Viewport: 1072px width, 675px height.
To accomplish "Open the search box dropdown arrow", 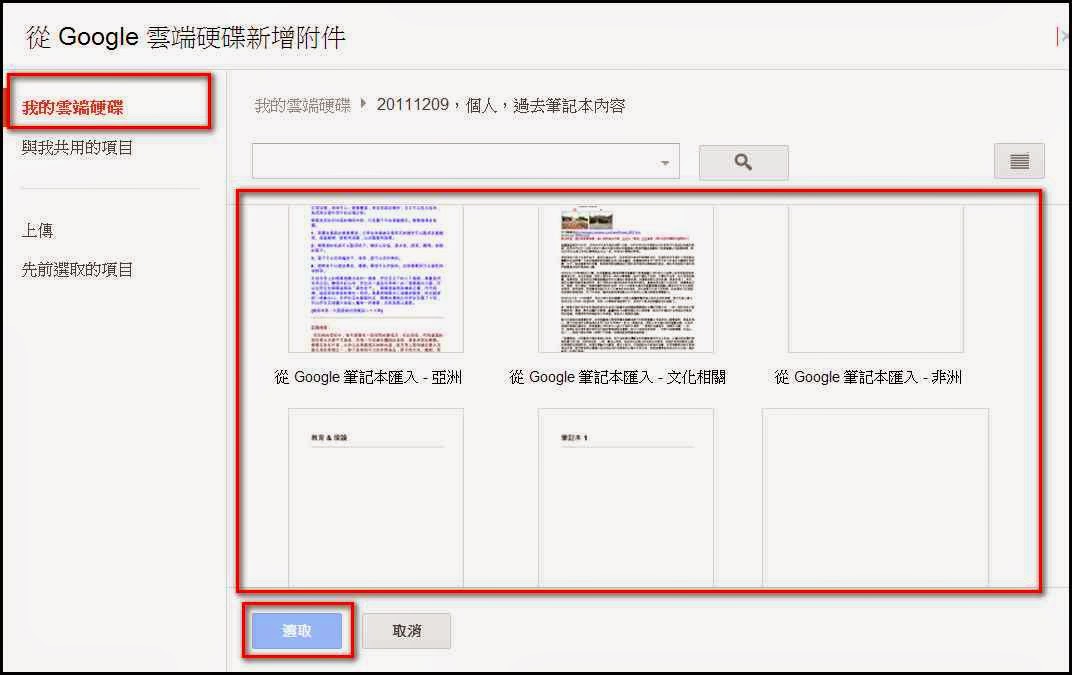I will coord(665,163).
